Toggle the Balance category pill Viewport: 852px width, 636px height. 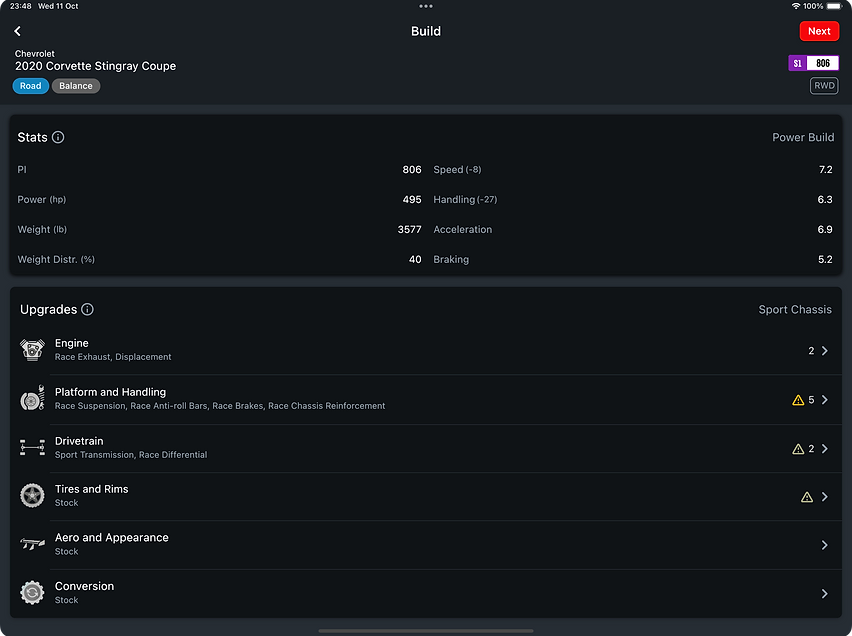tap(75, 85)
